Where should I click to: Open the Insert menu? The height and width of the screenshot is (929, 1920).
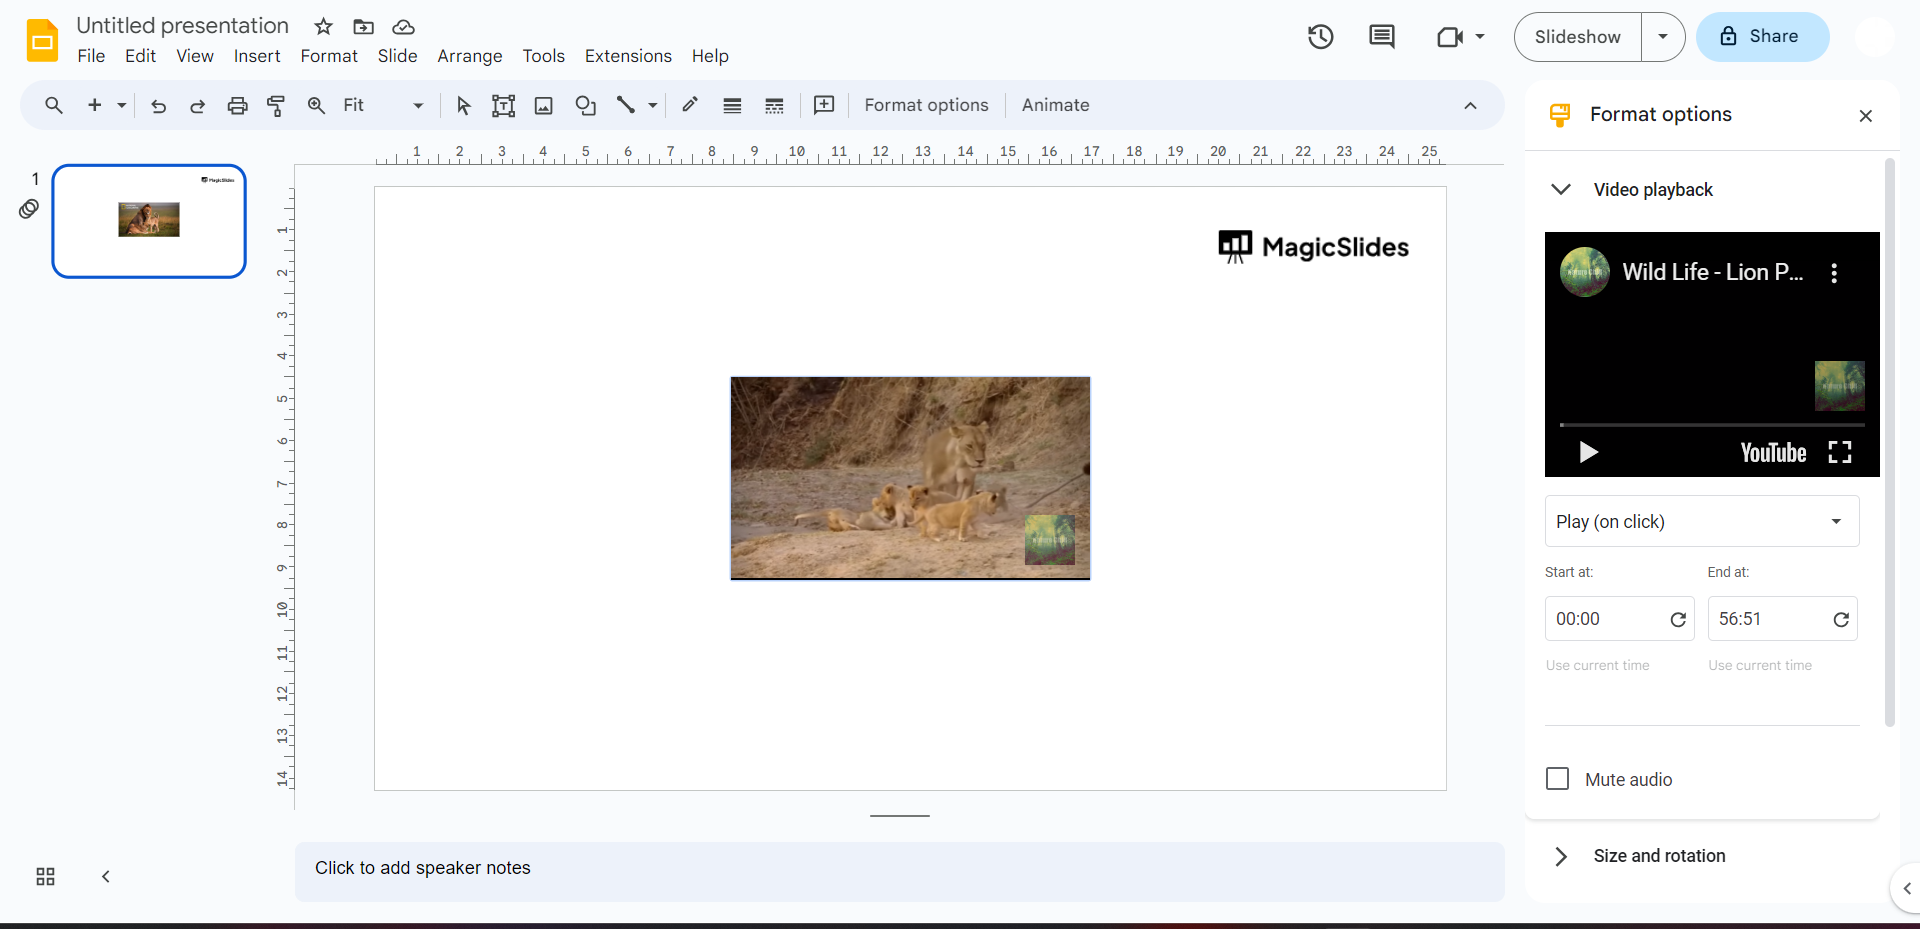[x=256, y=56]
